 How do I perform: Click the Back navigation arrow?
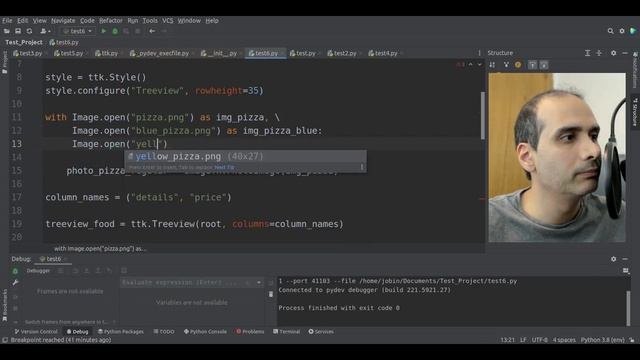(x=152, y=31)
